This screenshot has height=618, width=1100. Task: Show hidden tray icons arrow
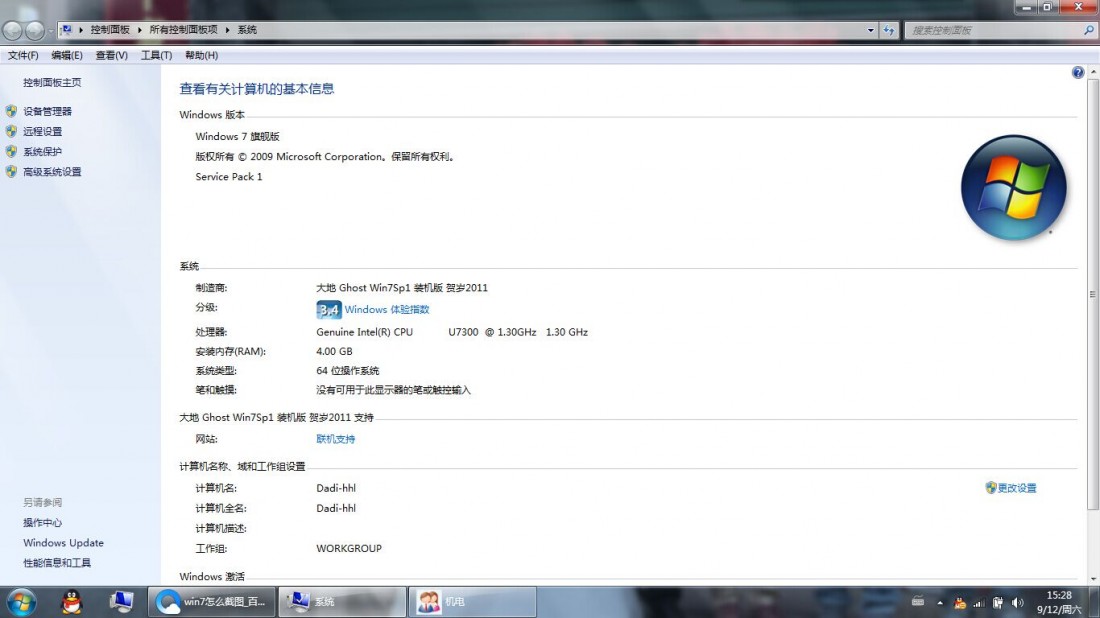[940, 603]
